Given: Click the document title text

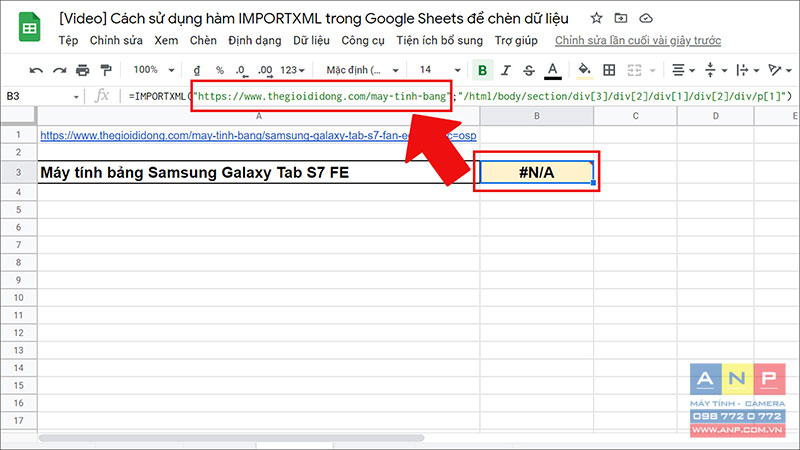Looking at the screenshot, I should pyautogui.click(x=314, y=19).
